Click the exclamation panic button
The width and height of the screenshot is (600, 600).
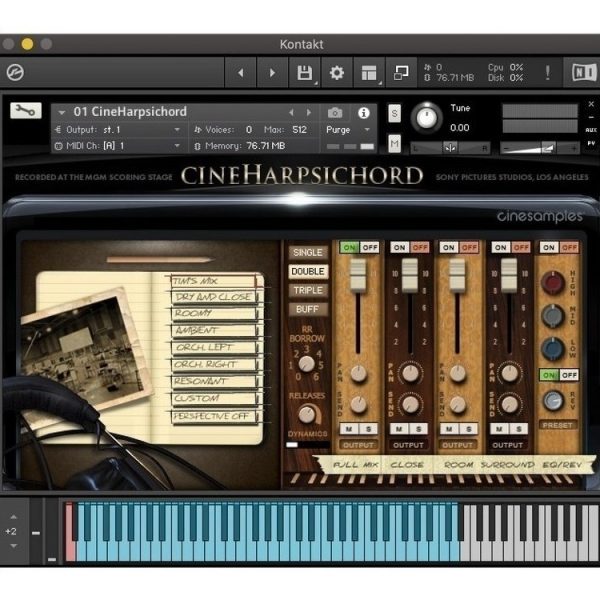(x=548, y=72)
